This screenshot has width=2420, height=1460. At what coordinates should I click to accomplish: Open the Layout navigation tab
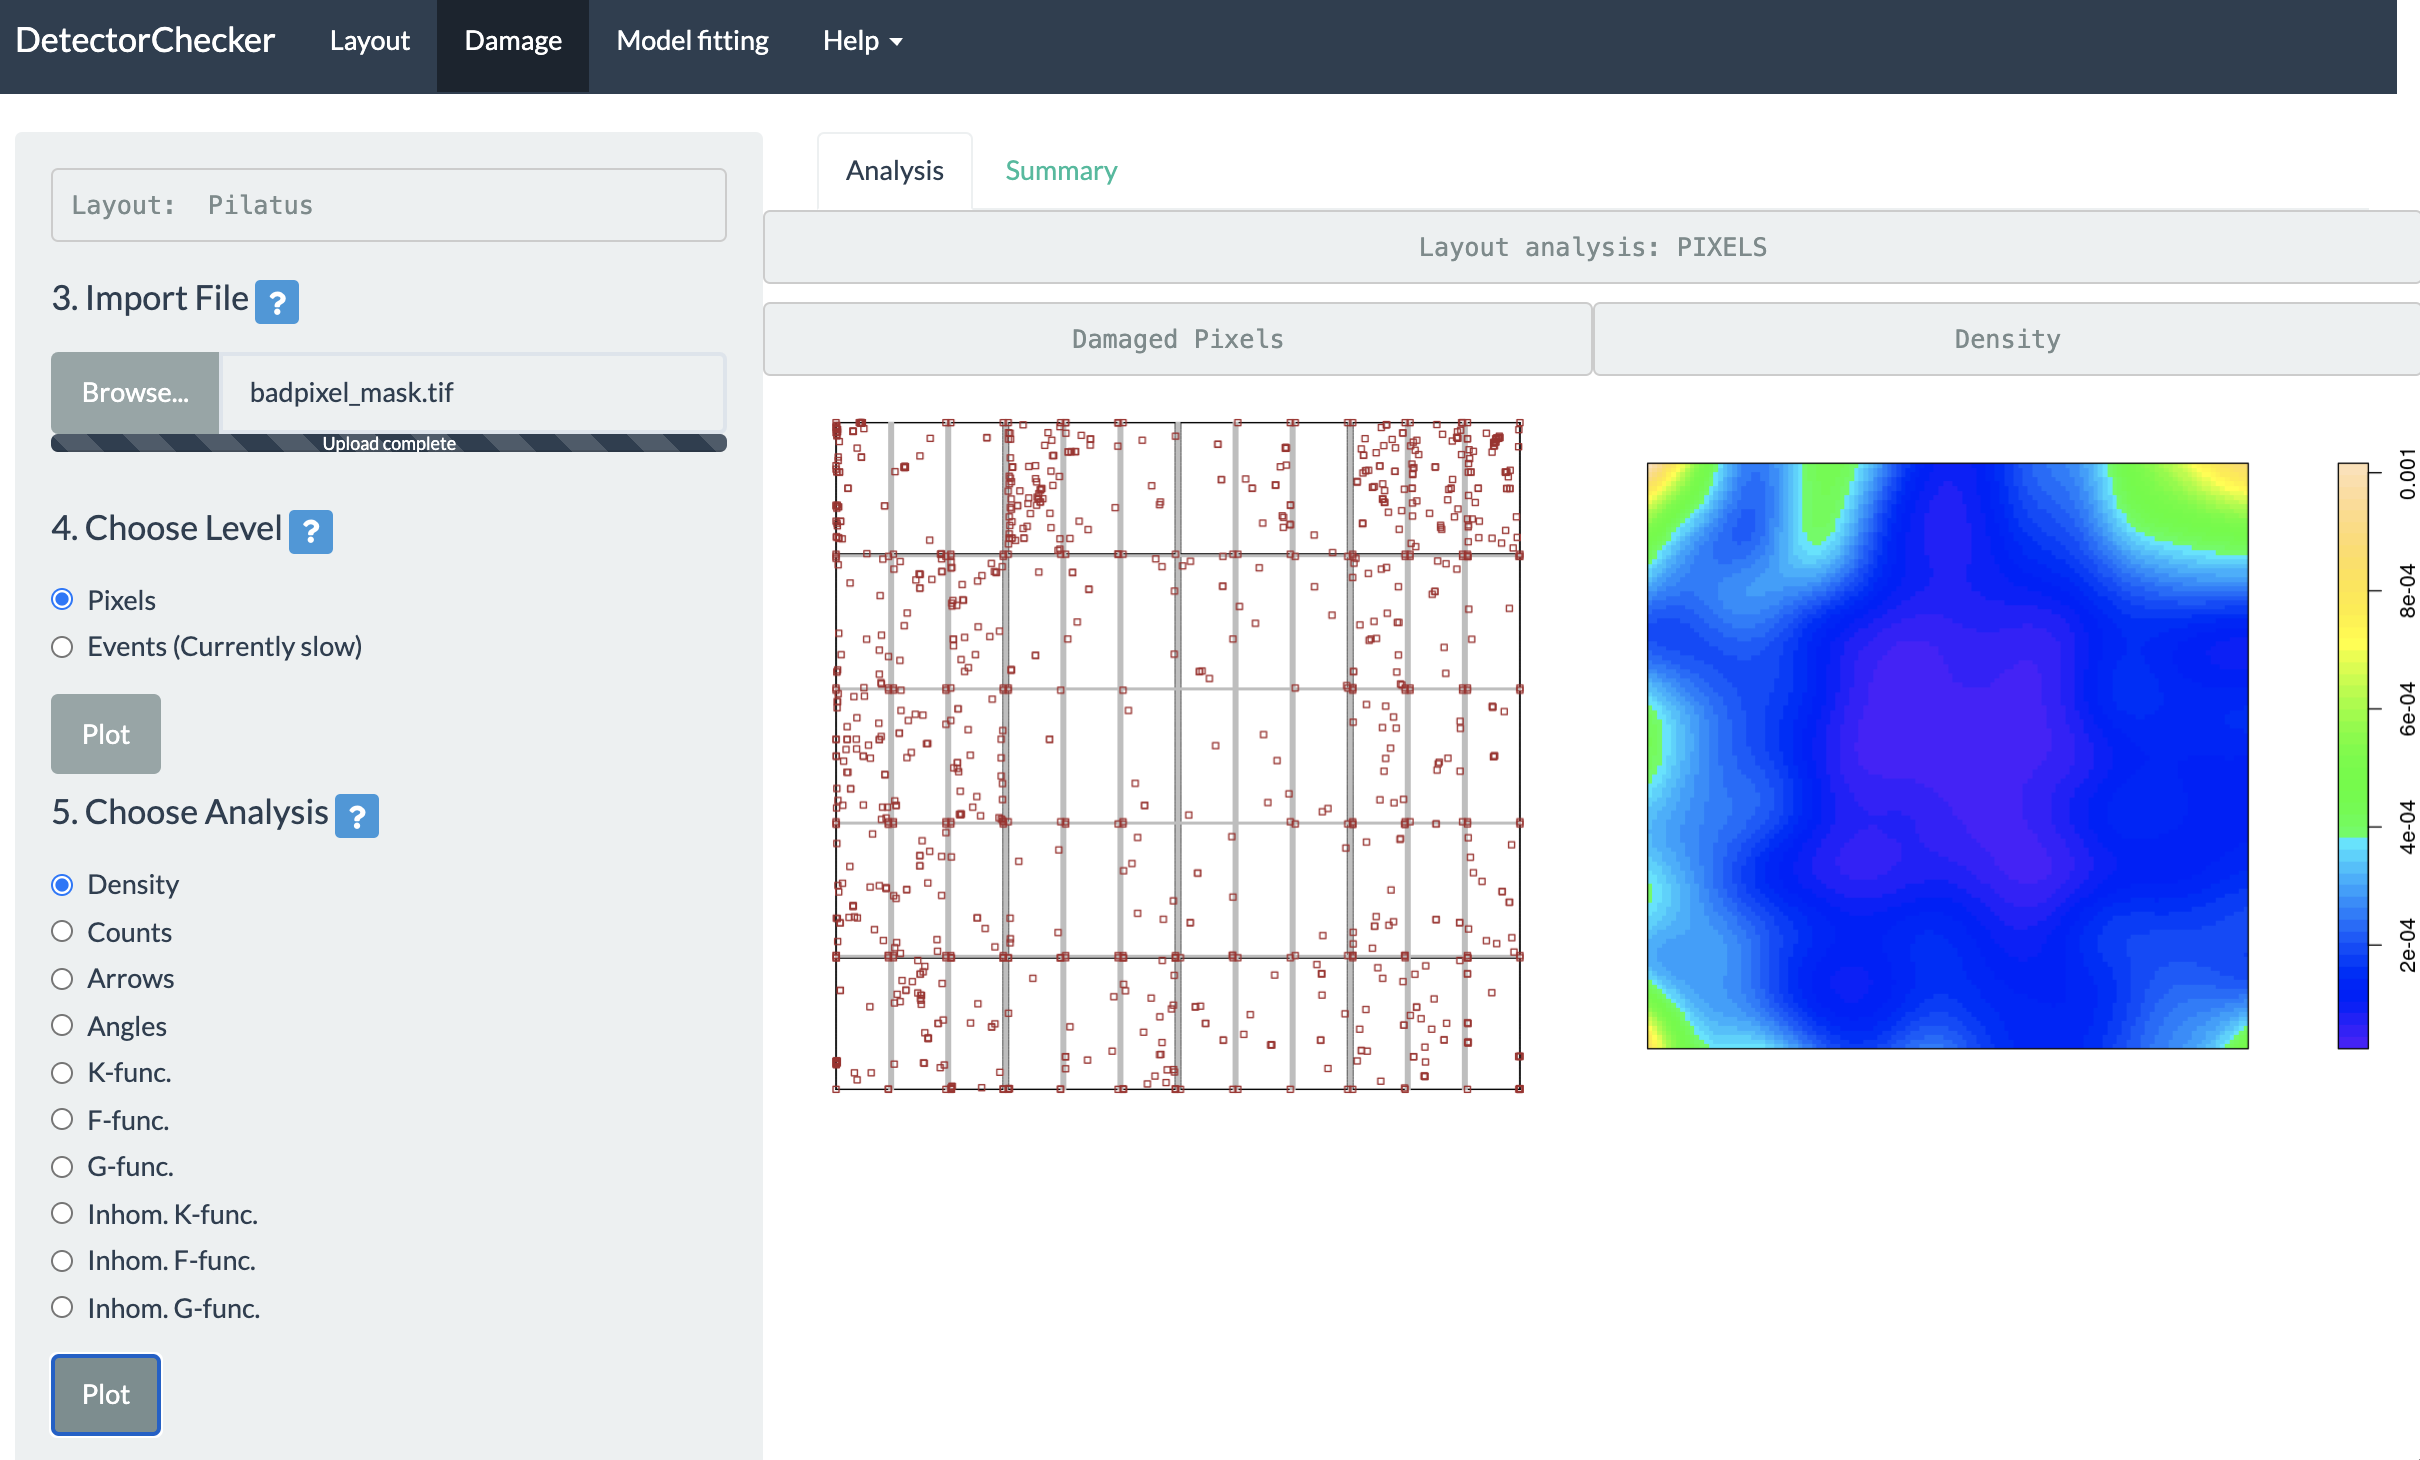369,41
